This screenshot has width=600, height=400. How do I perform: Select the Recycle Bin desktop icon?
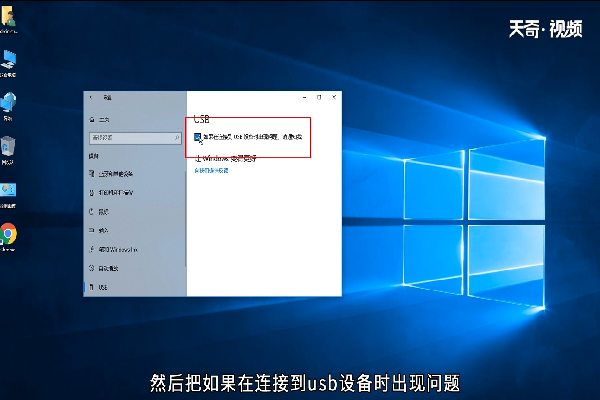tap(8, 150)
